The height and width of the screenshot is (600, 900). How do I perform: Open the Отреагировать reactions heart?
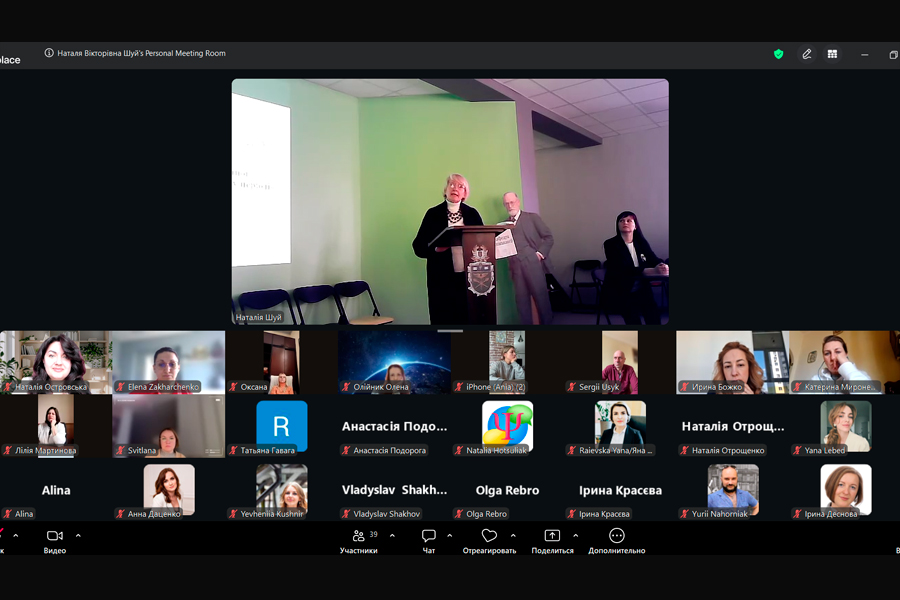489,541
